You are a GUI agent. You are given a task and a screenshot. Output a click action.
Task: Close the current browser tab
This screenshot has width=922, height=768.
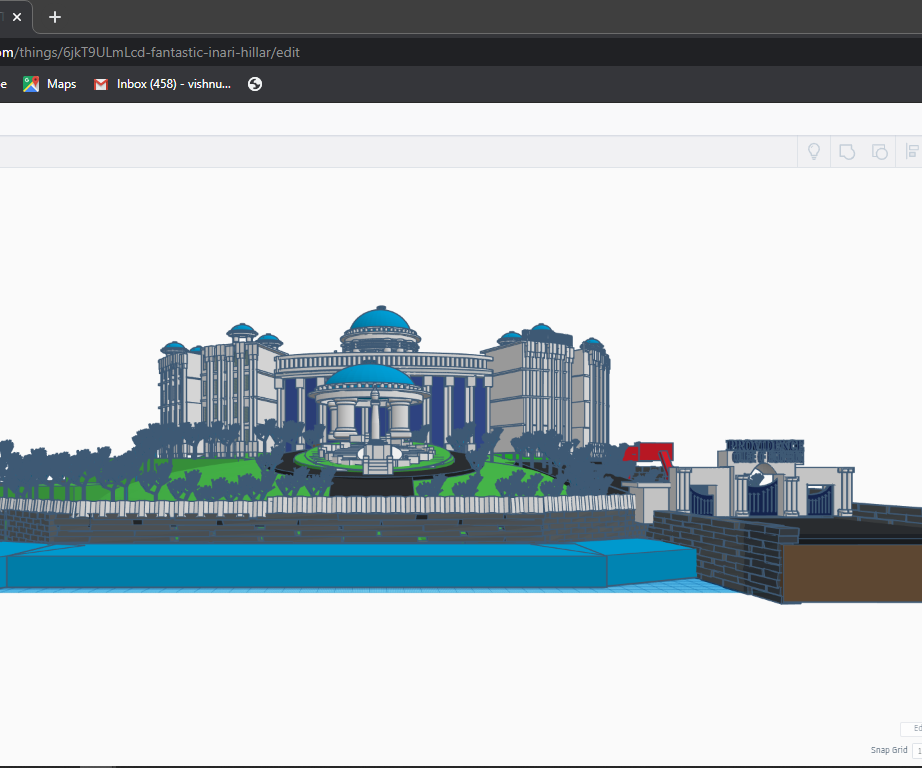pos(17,17)
